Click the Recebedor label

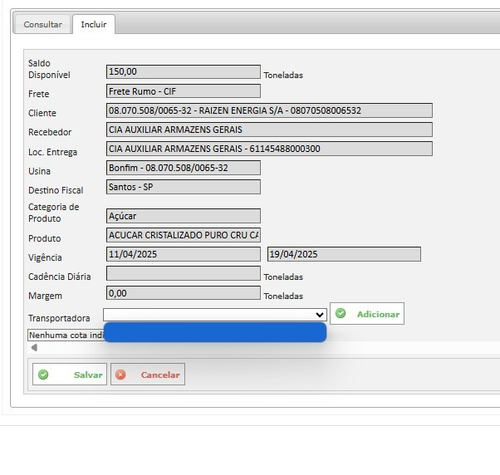tap(50, 132)
